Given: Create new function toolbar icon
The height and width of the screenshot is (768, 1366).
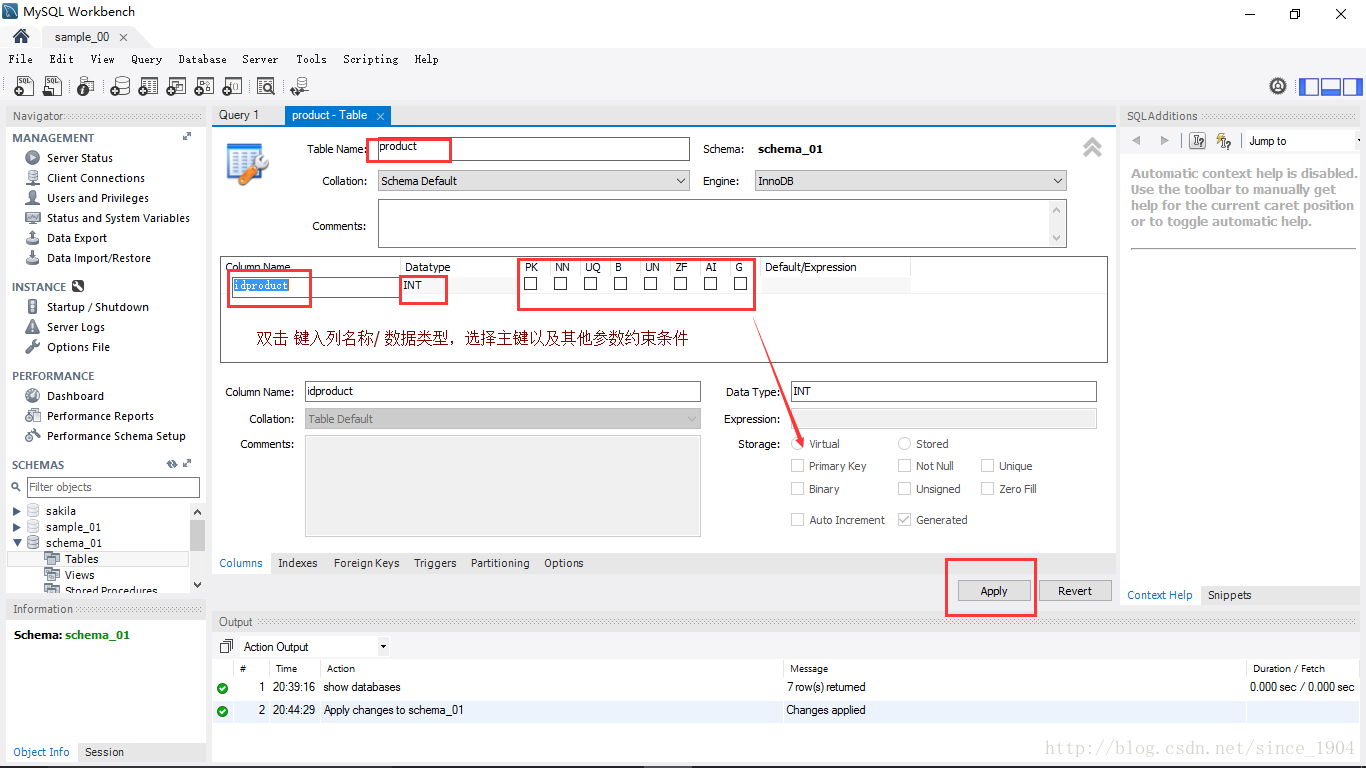Looking at the screenshot, I should [232, 87].
